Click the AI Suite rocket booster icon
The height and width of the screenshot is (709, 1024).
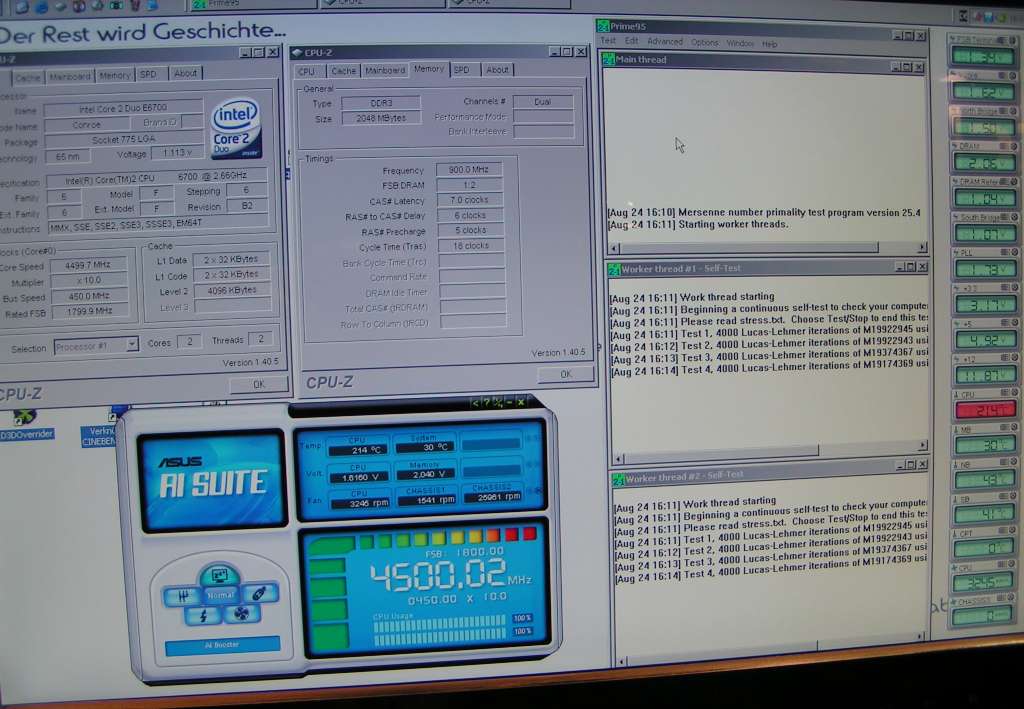[259, 593]
